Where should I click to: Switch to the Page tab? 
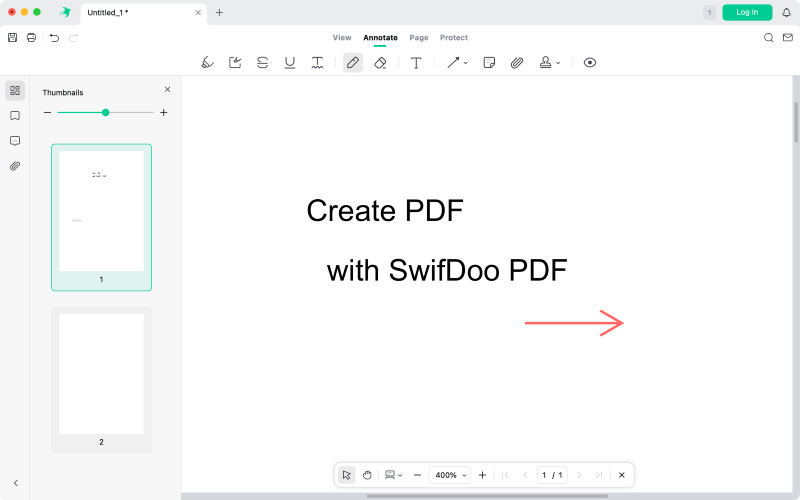point(419,37)
